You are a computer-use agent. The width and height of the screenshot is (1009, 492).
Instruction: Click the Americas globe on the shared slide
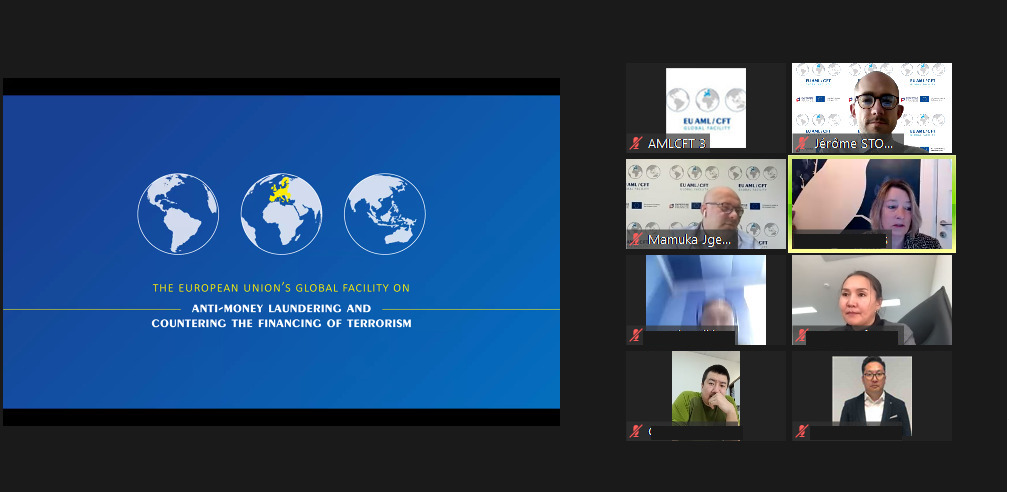click(x=178, y=213)
